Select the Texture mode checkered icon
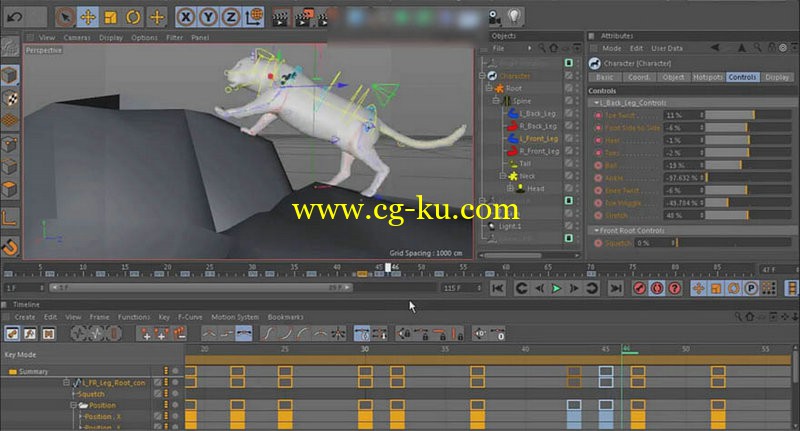This screenshot has height=431, width=800. [10, 98]
